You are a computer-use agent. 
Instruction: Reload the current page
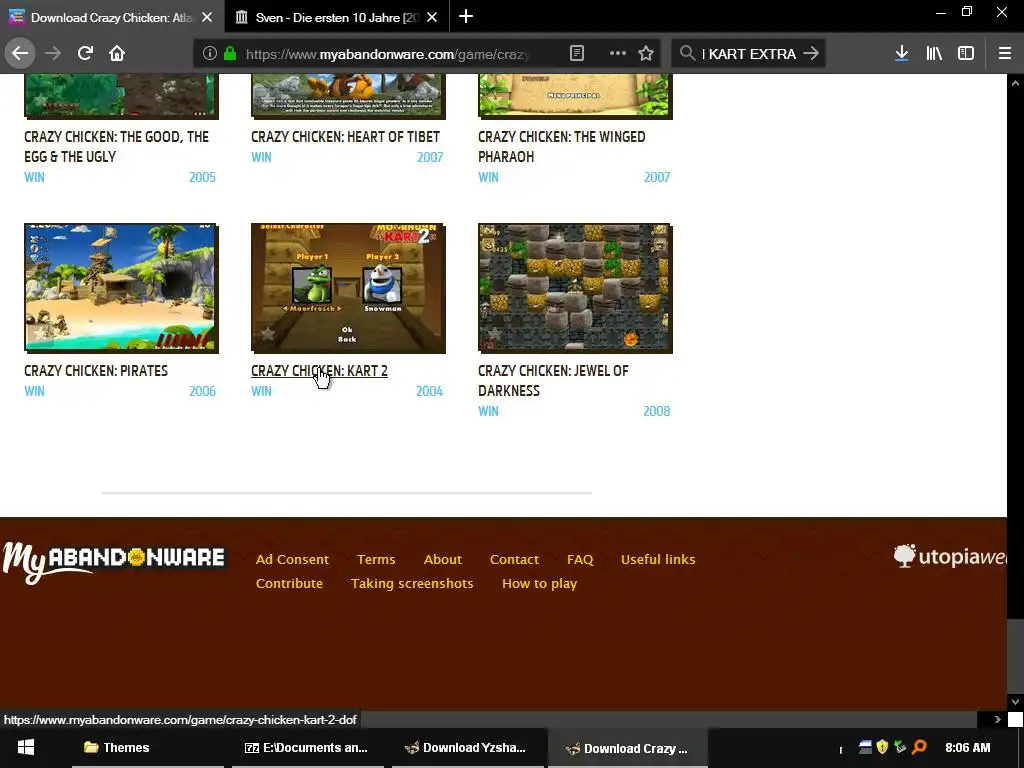tap(85, 54)
